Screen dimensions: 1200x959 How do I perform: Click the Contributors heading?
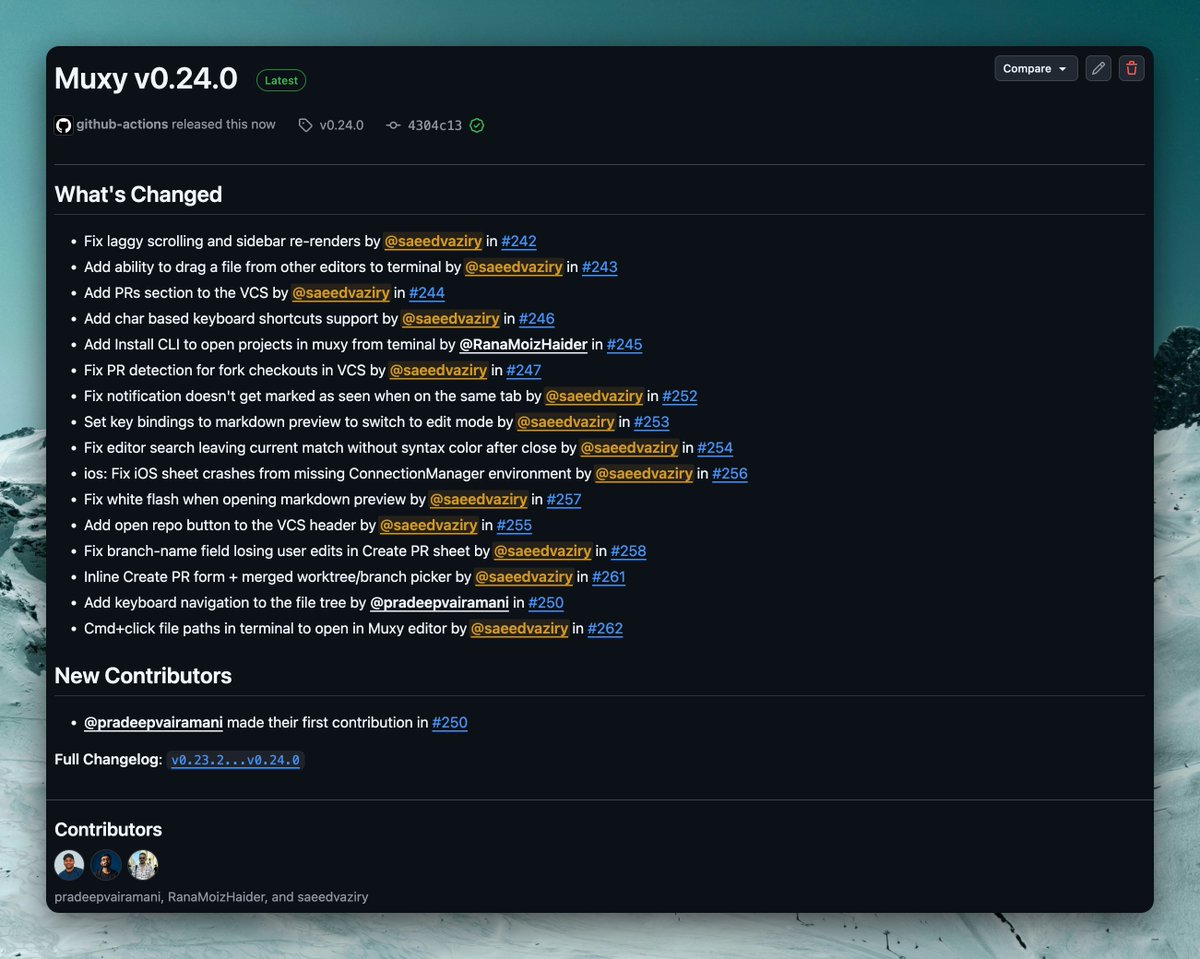[108, 829]
